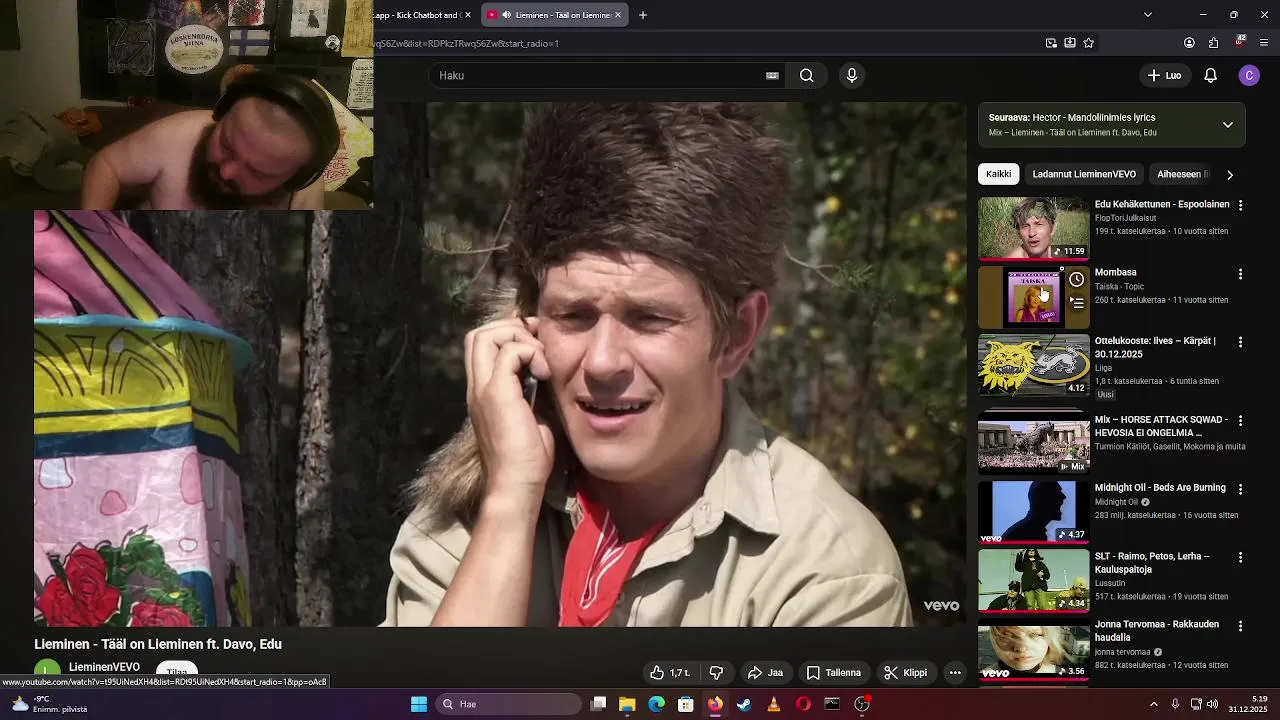This screenshot has width=1280, height=720.
Task: Add Mombasa to queue icon
Action: (x=1076, y=303)
